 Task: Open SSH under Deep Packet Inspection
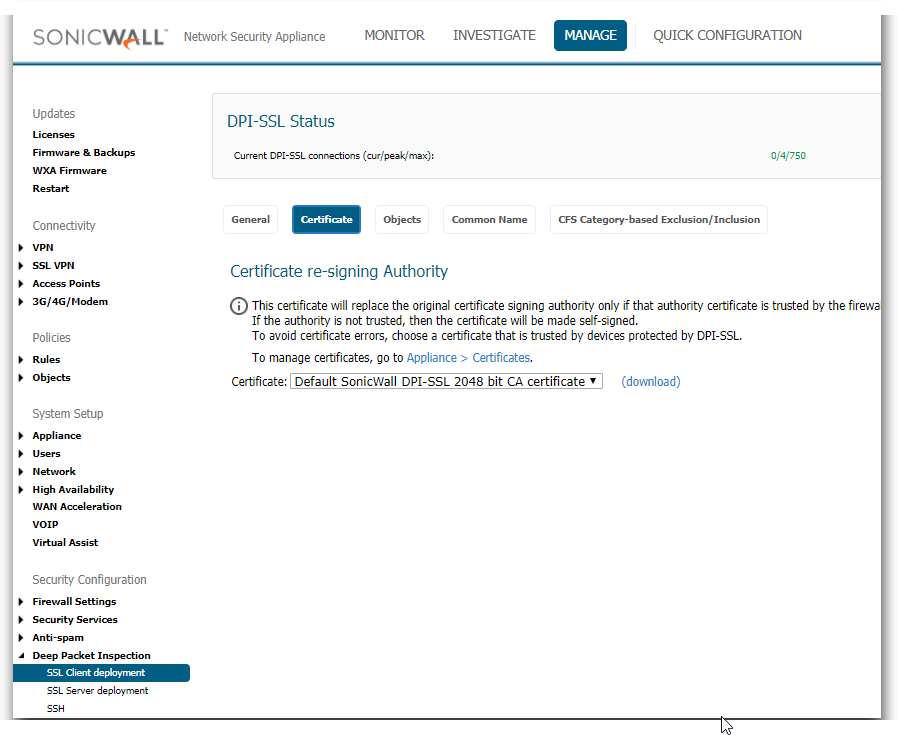pos(56,709)
